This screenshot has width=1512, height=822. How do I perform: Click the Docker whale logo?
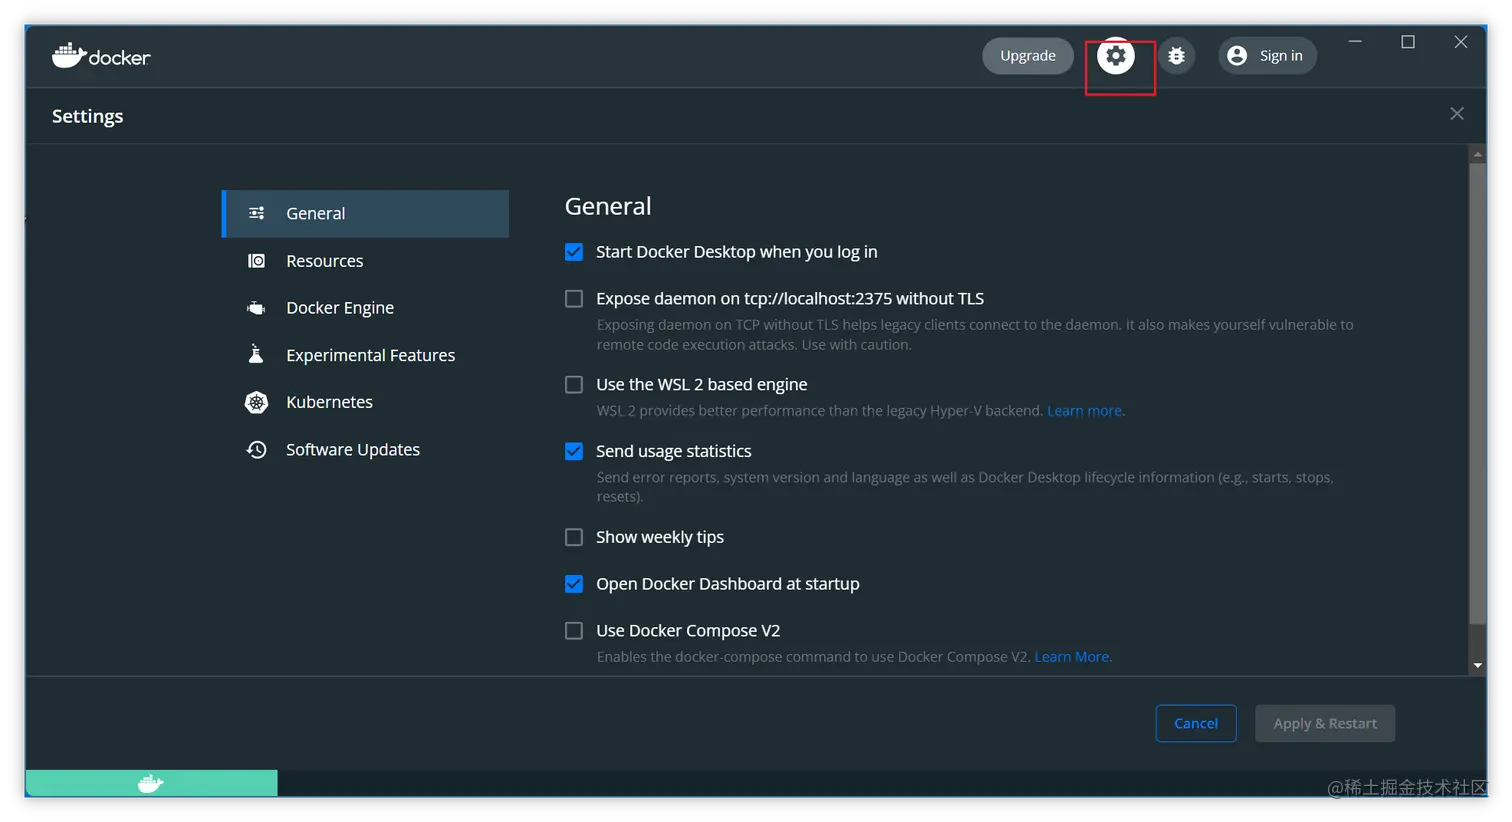pos(101,56)
